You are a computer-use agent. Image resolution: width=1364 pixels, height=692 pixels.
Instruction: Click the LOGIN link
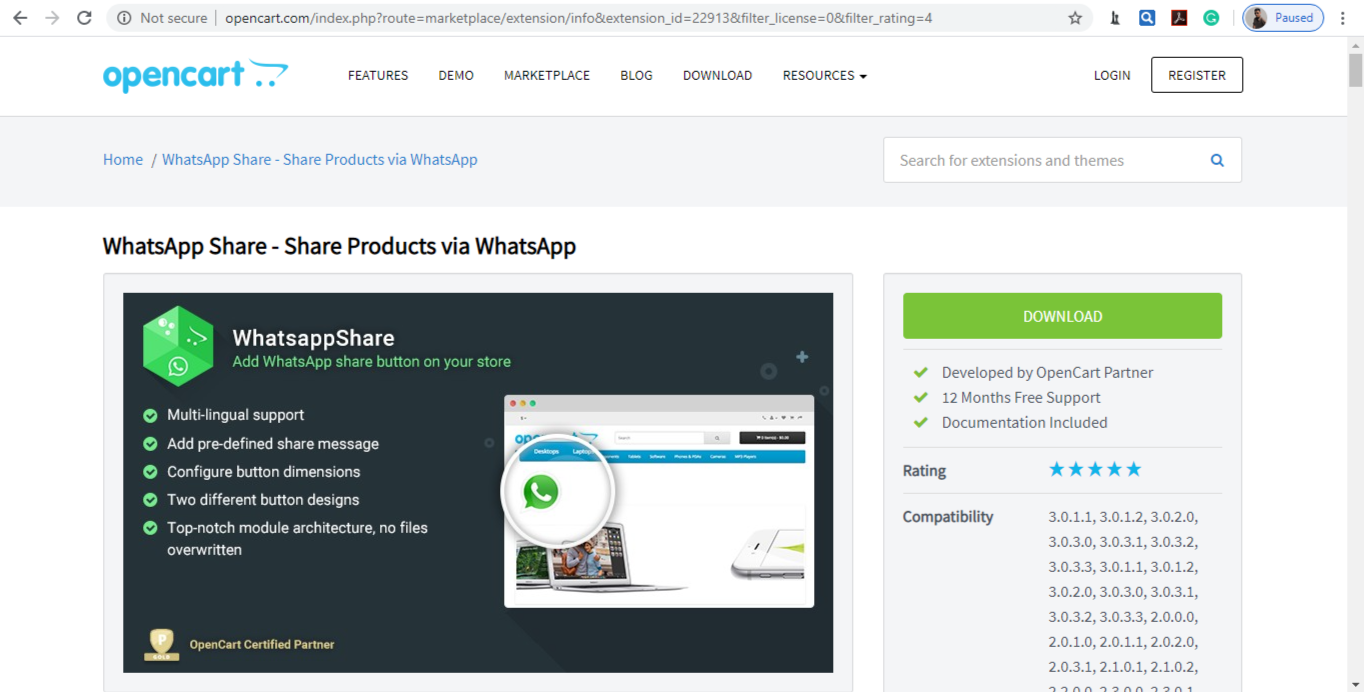(x=1112, y=75)
